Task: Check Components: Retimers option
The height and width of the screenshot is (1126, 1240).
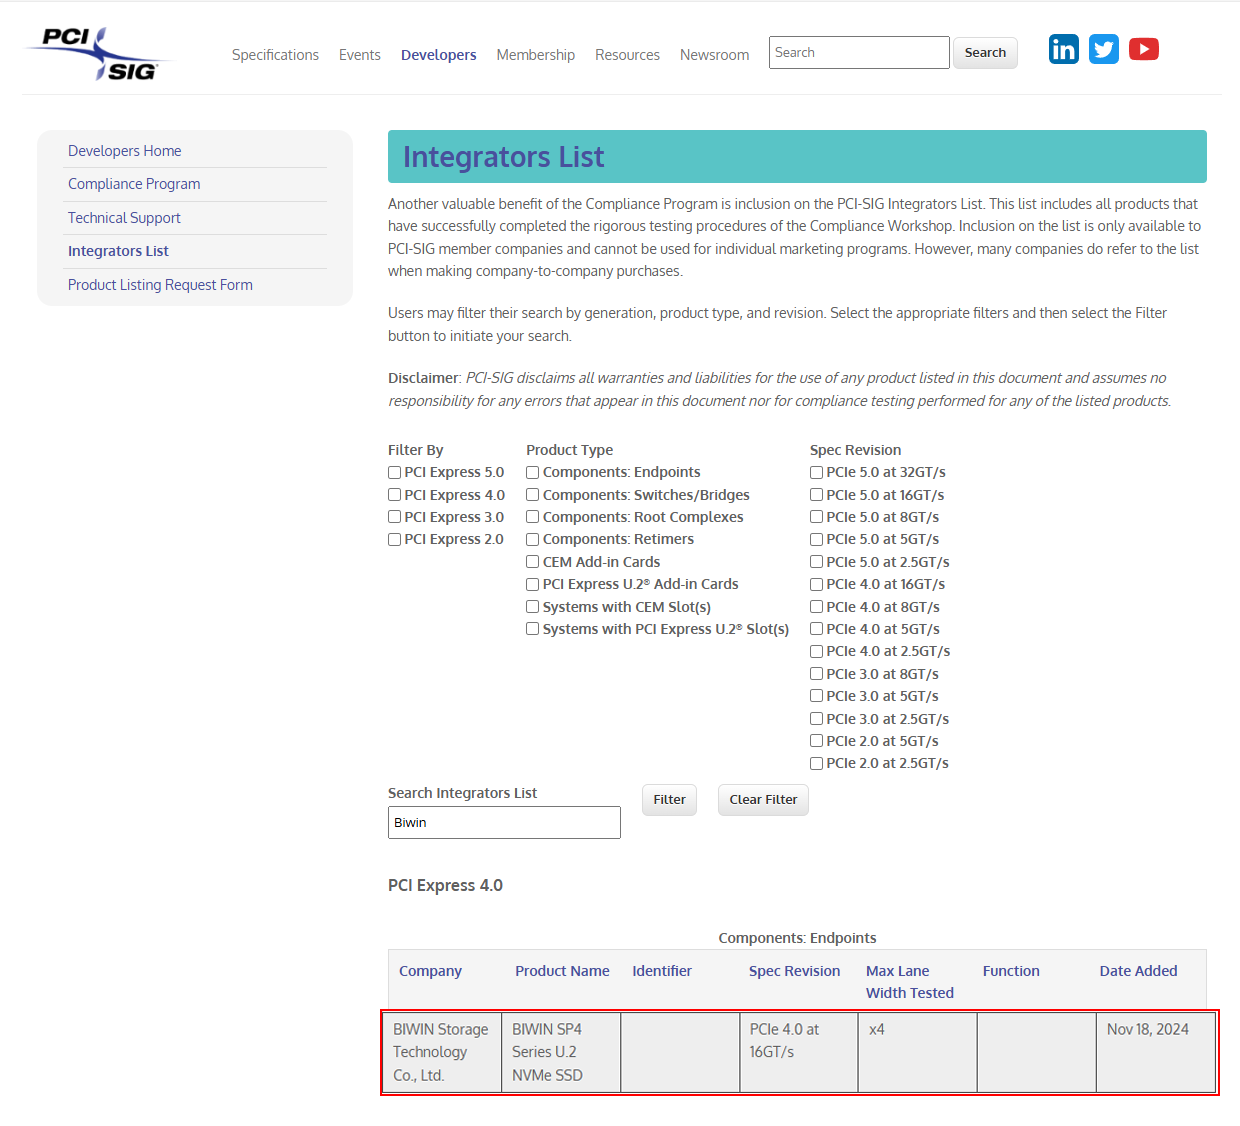Action: pyautogui.click(x=533, y=539)
